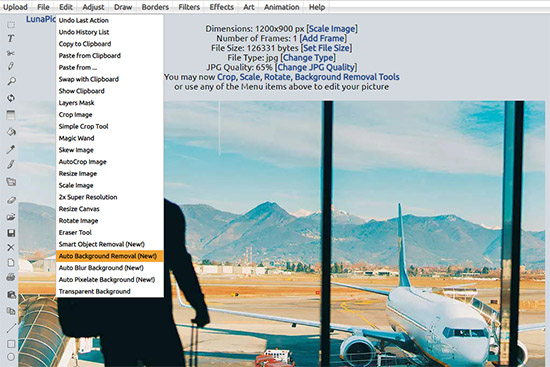Select the Text tool (T icon)

(x=11, y=39)
